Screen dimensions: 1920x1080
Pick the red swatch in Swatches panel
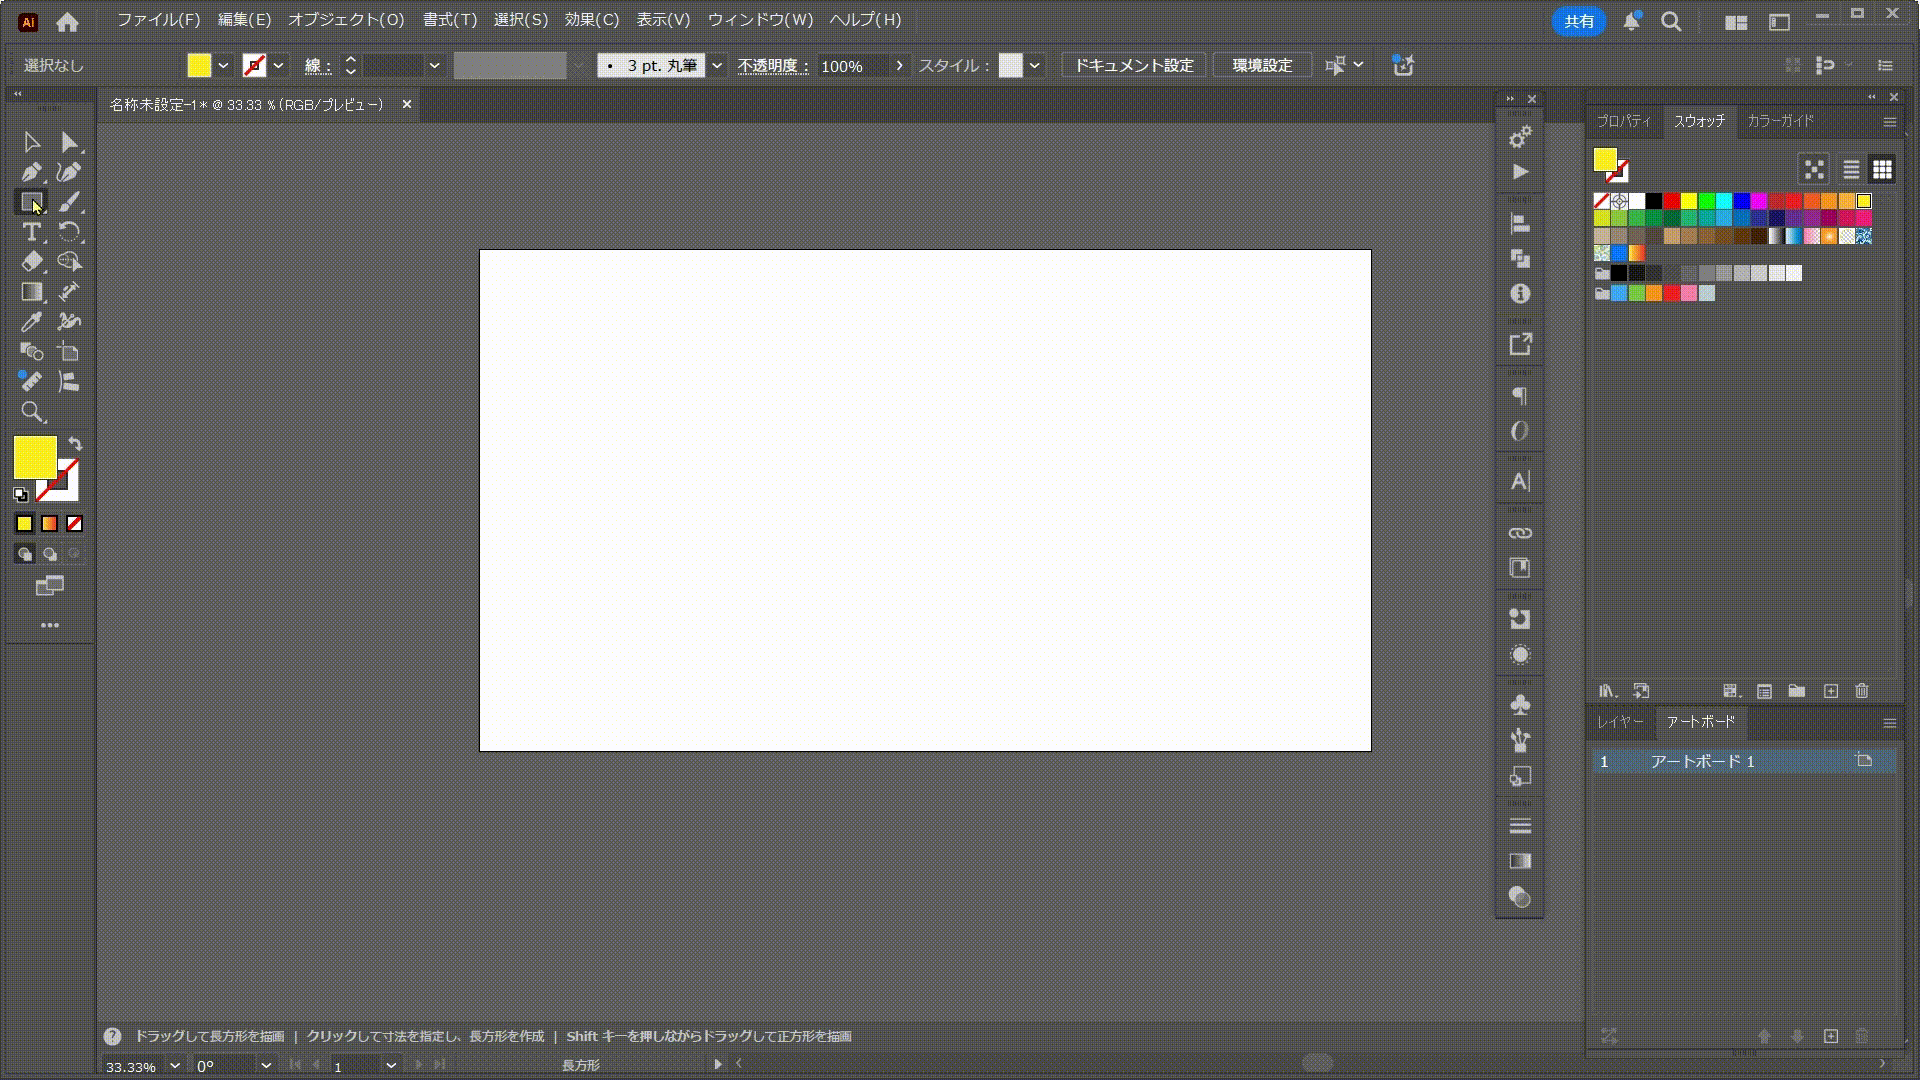click(1671, 201)
